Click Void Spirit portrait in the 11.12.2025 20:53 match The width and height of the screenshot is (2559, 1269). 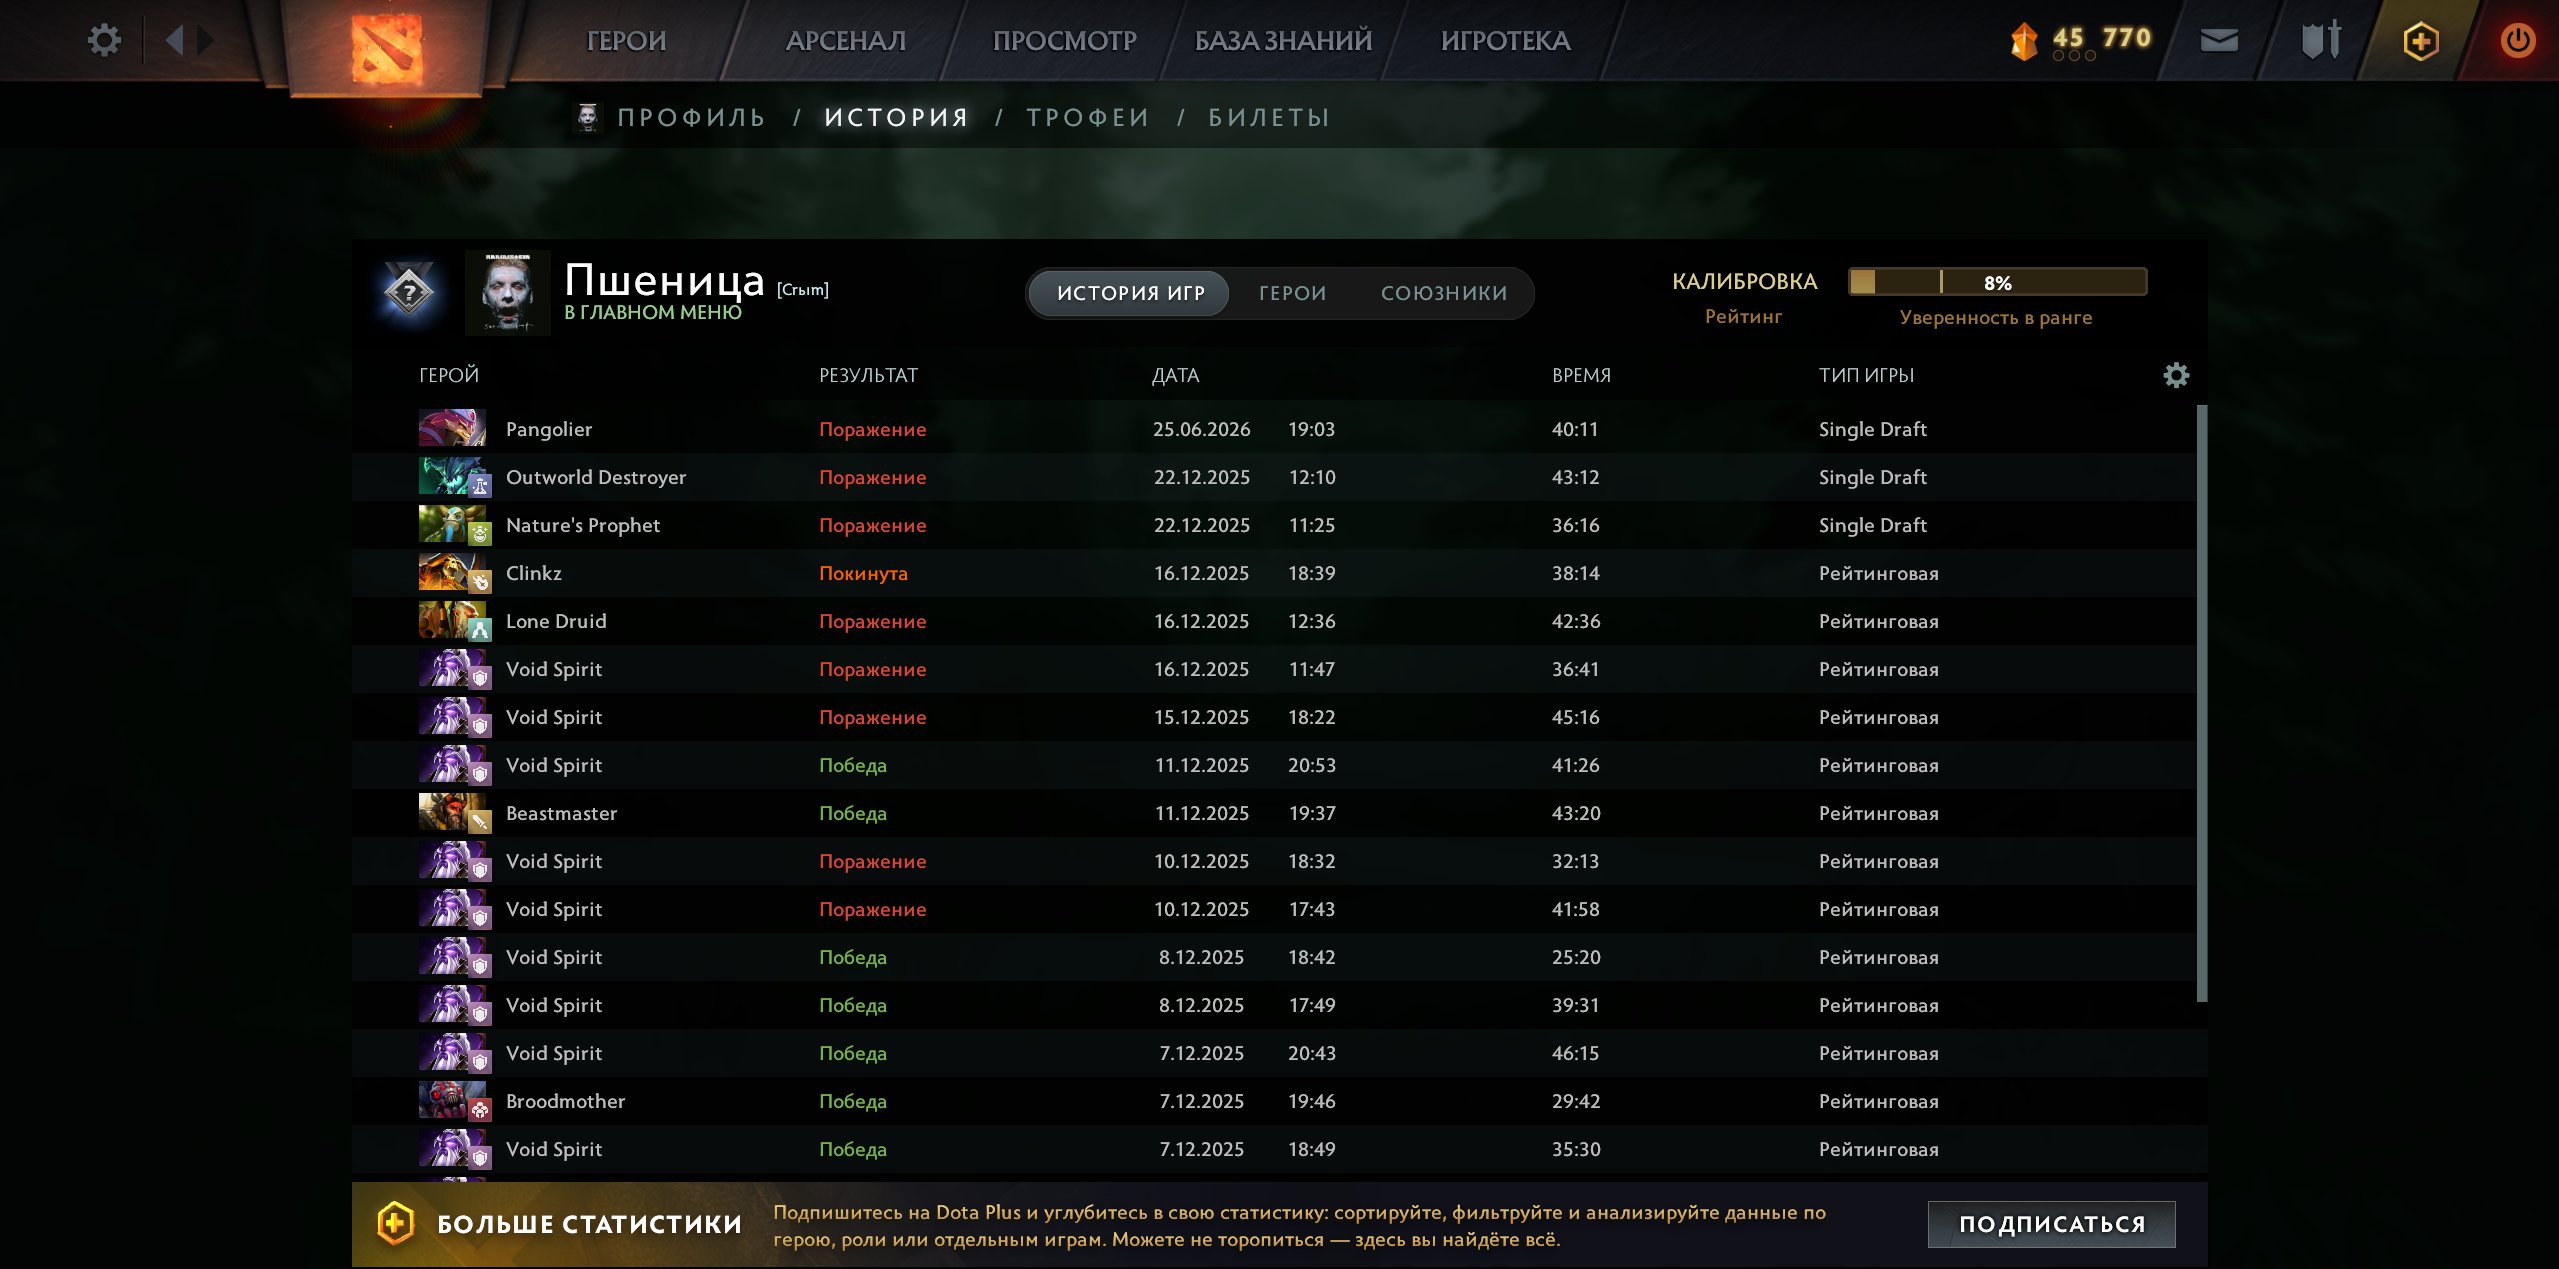pos(452,764)
